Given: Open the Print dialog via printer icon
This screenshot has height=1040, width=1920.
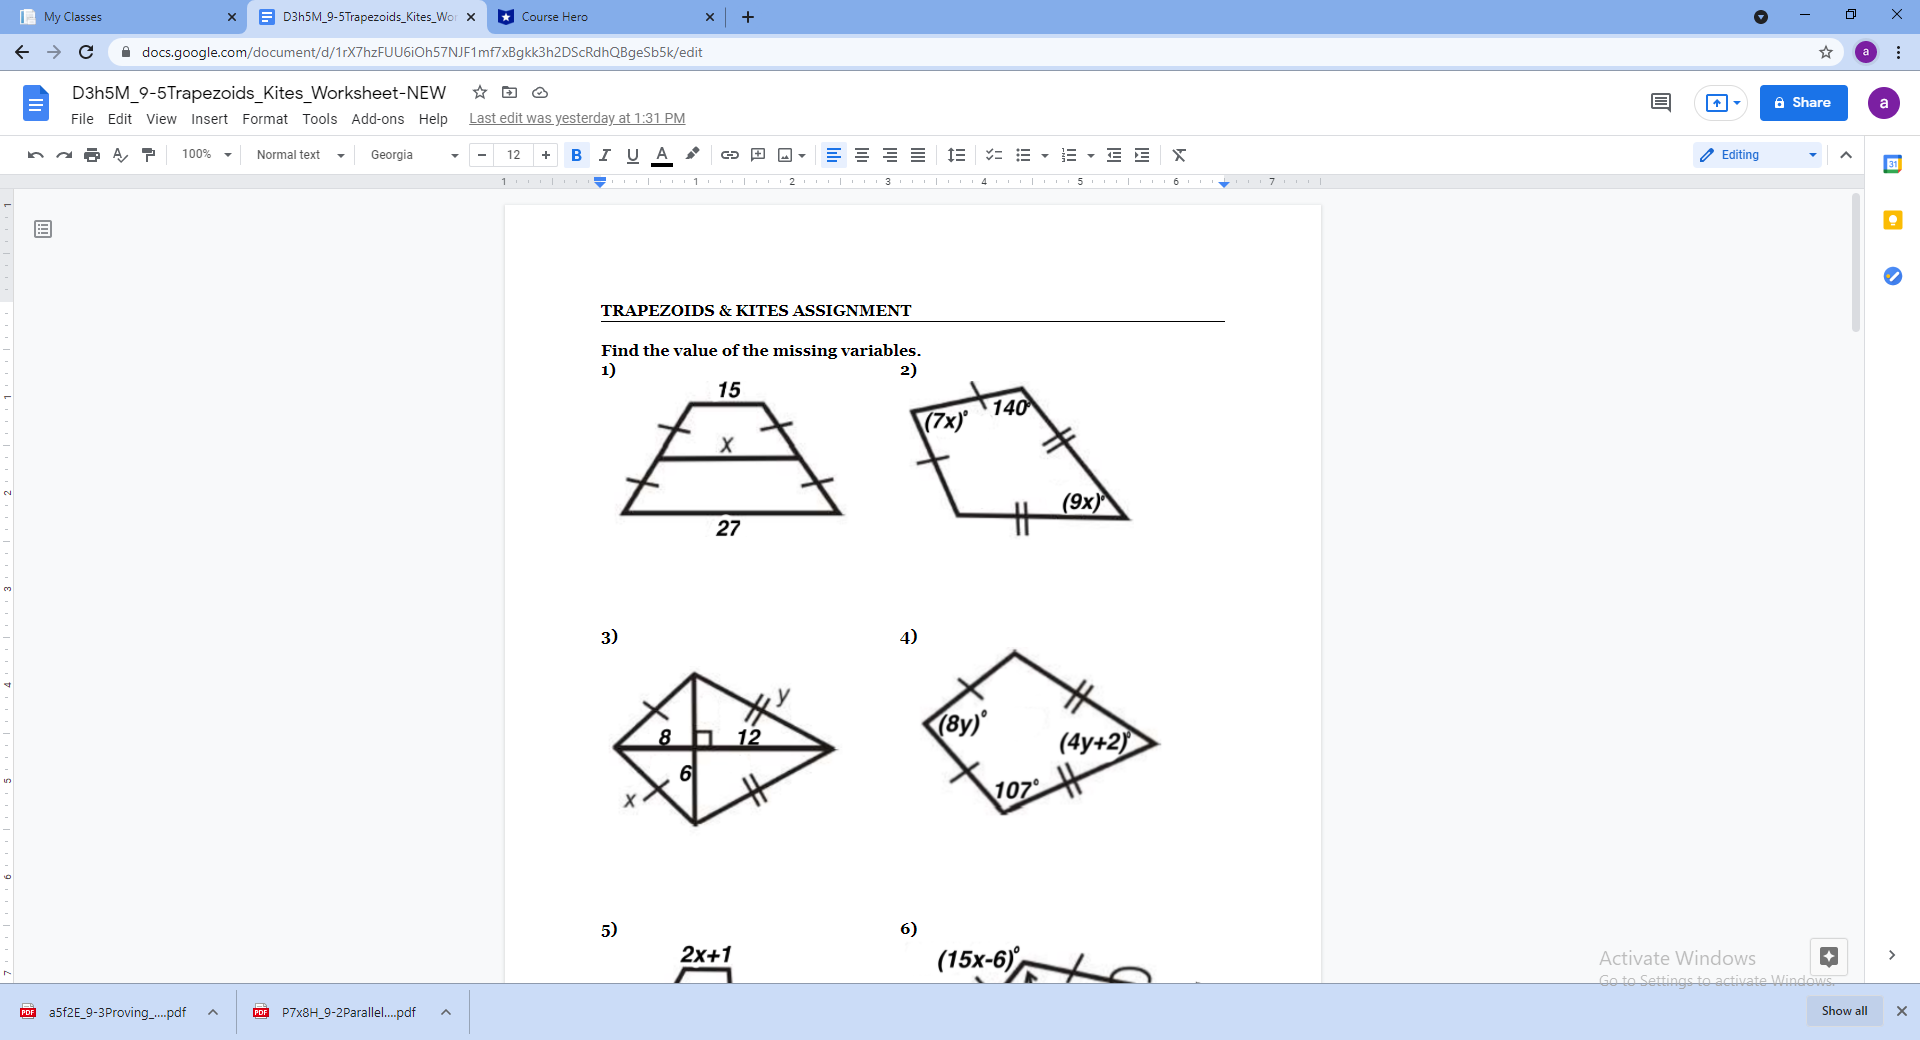Looking at the screenshot, I should coord(91,155).
